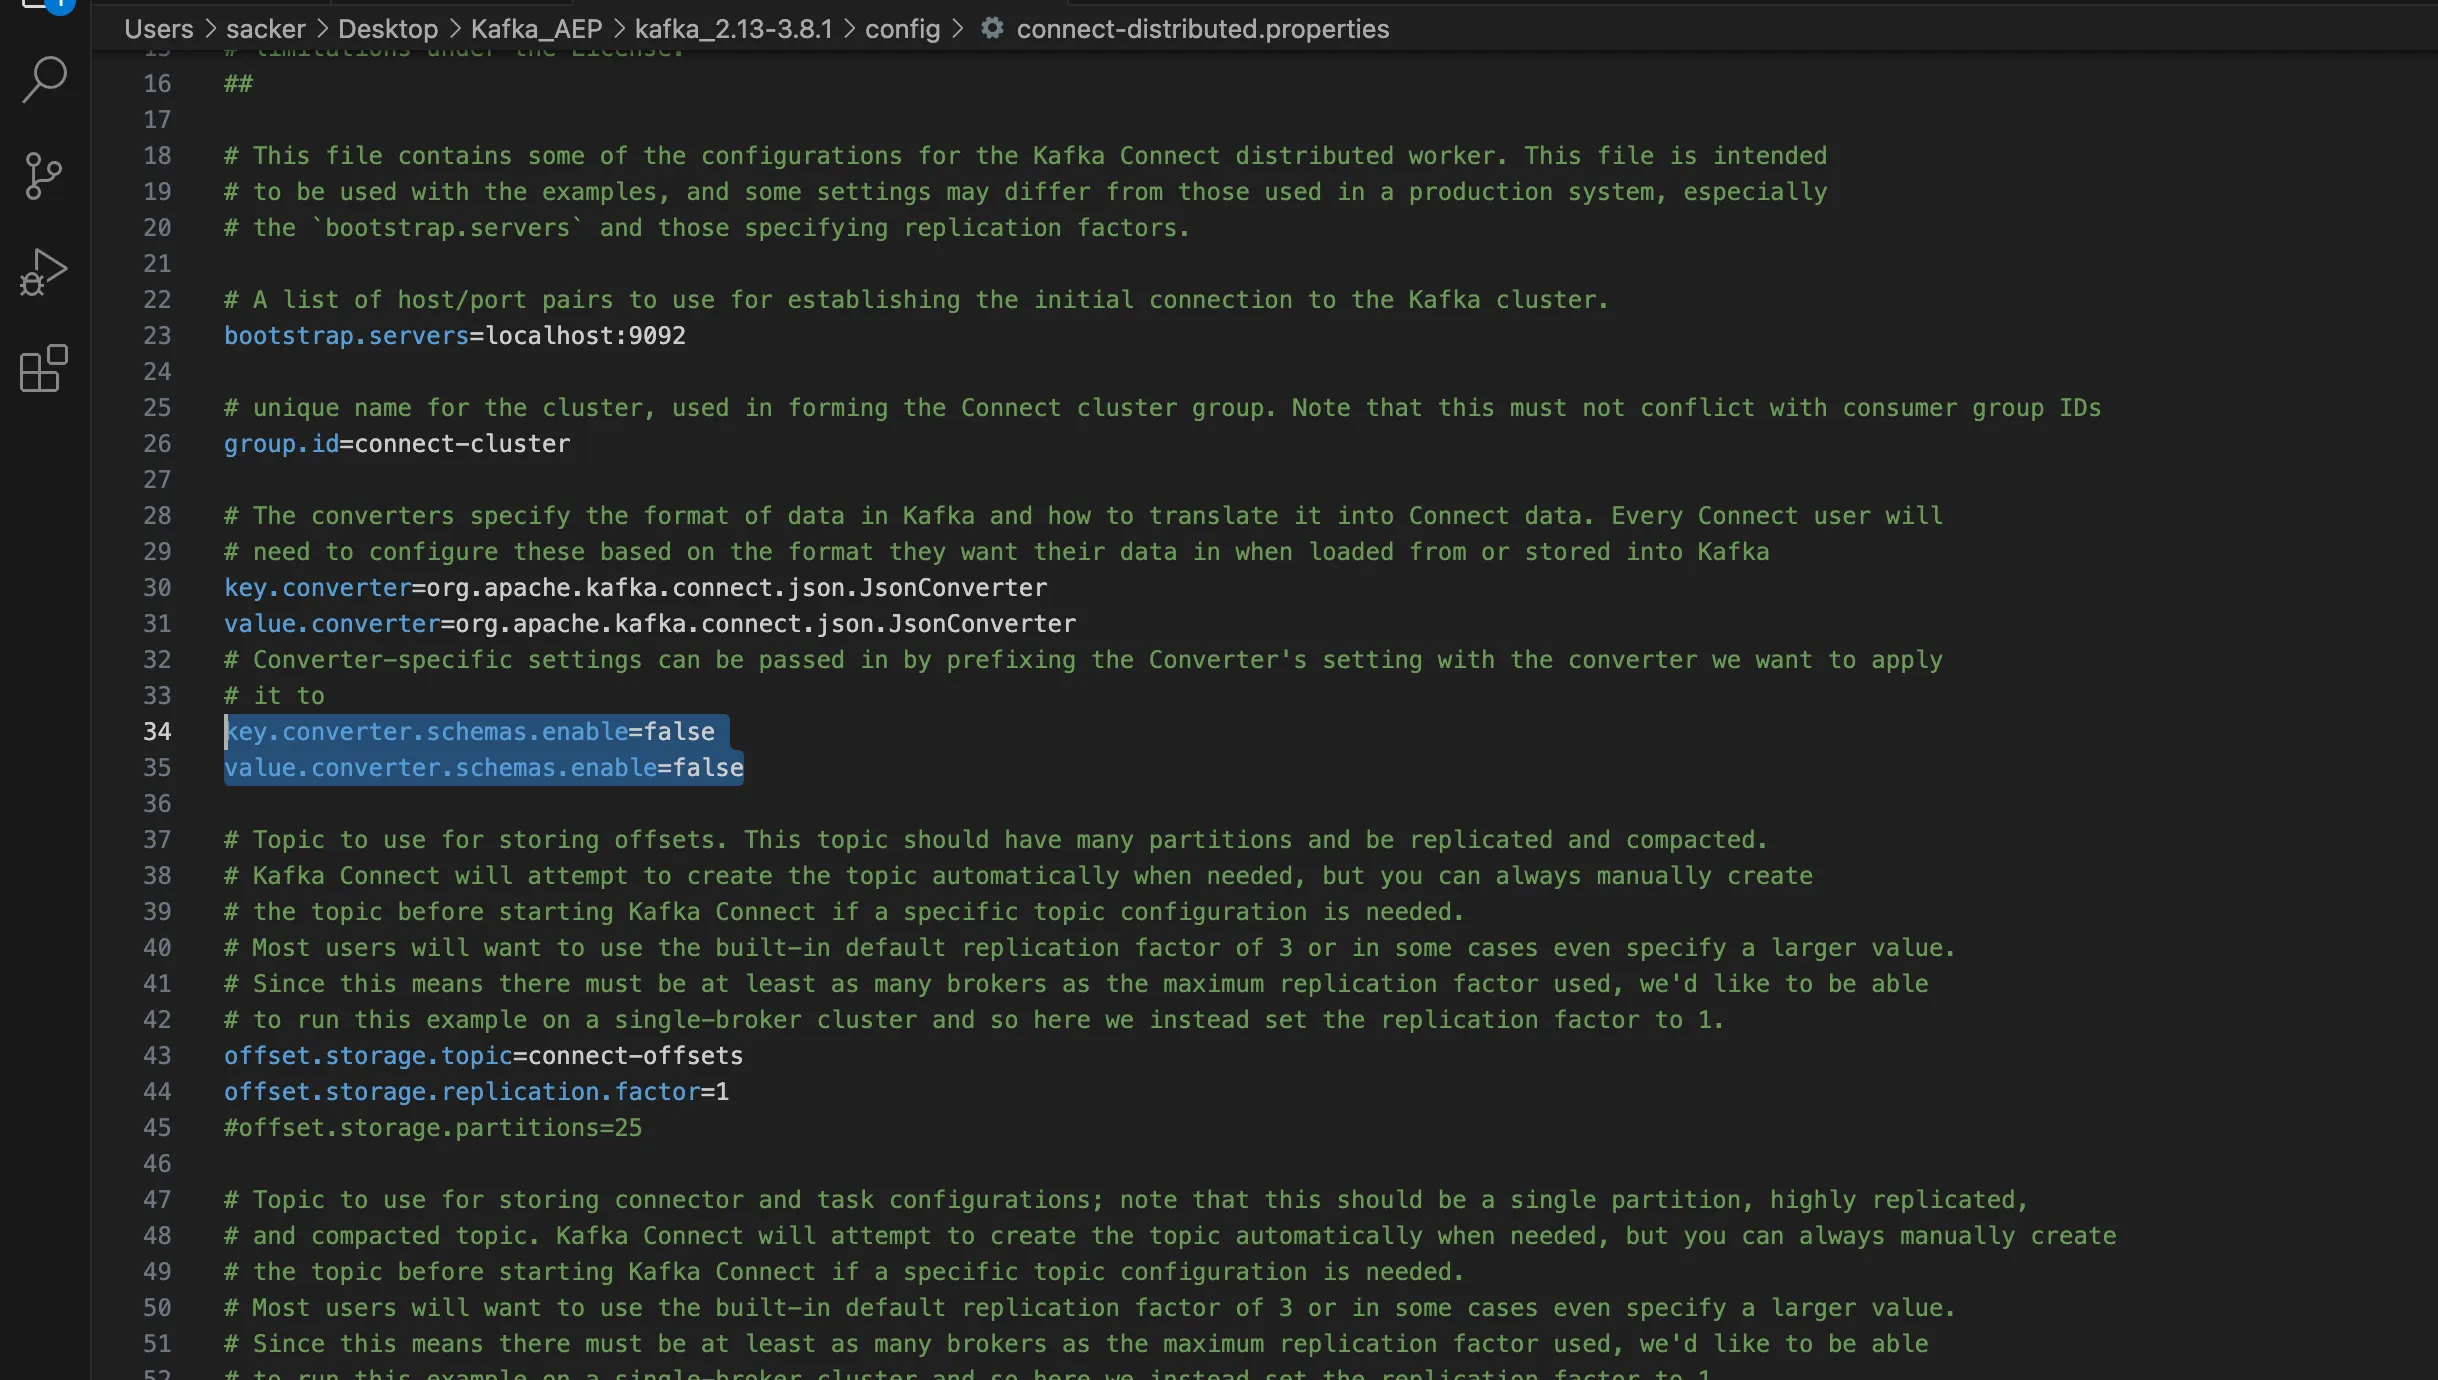The width and height of the screenshot is (2438, 1380).
Task: Click offset.storage.replication.factor=1 line
Action: click(477, 1092)
